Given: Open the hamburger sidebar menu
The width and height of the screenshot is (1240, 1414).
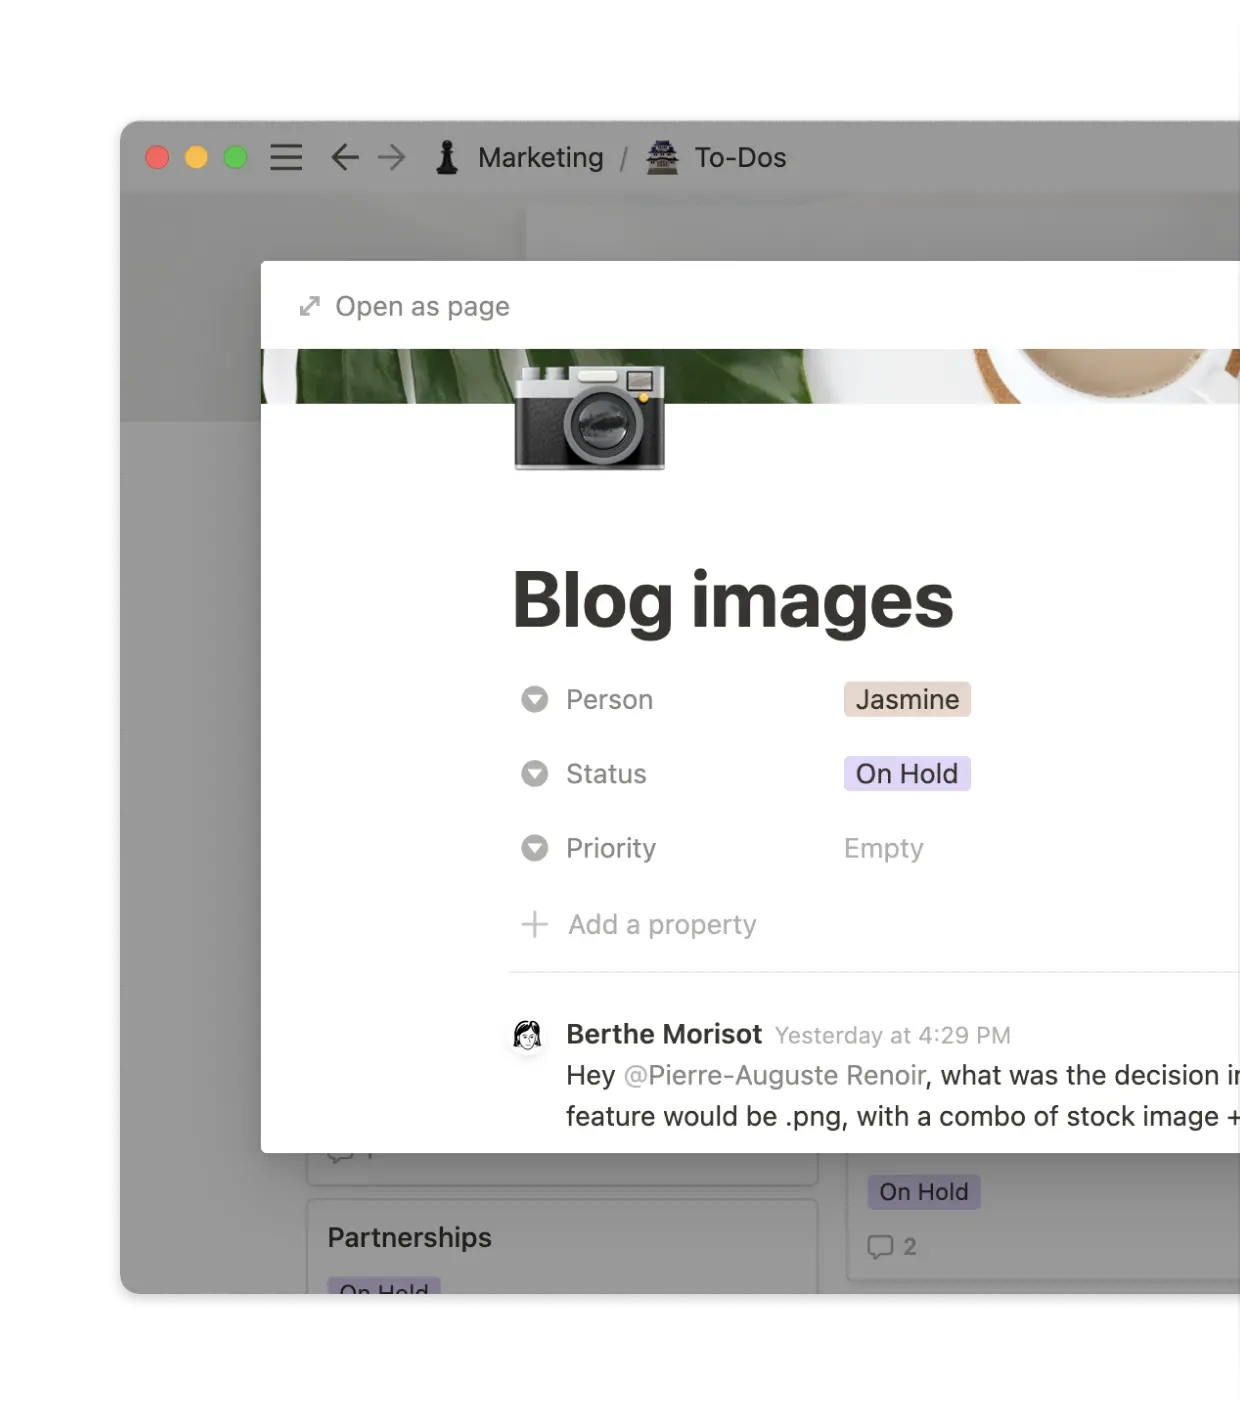Looking at the screenshot, I should 286,157.
